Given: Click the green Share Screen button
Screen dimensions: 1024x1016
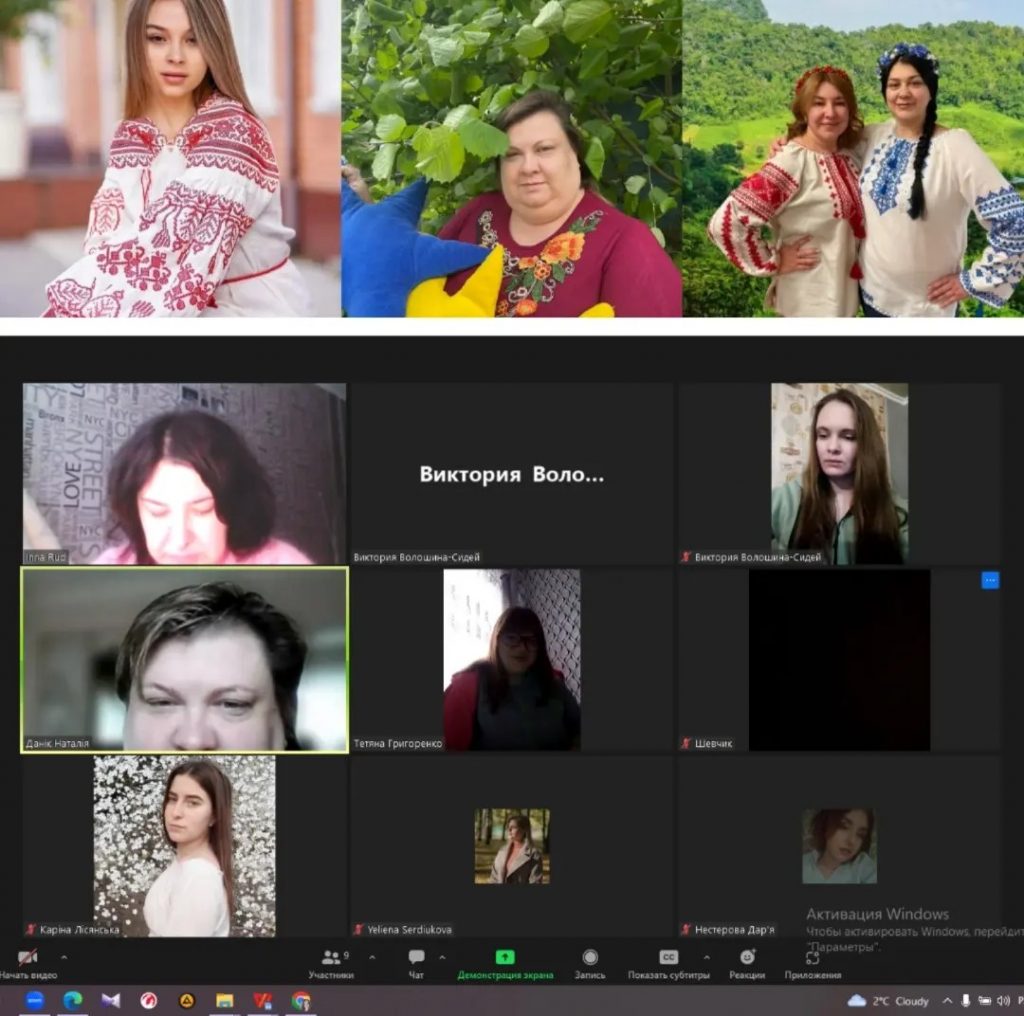Looking at the screenshot, I should [x=505, y=958].
